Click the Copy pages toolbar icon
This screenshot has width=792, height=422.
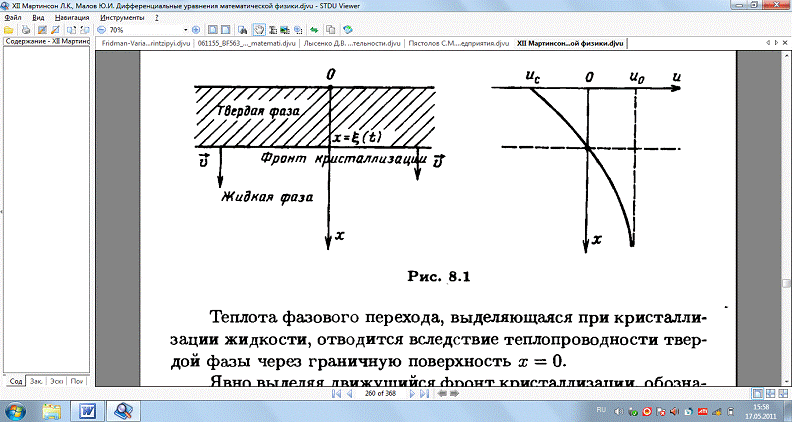click(x=331, y=30)
